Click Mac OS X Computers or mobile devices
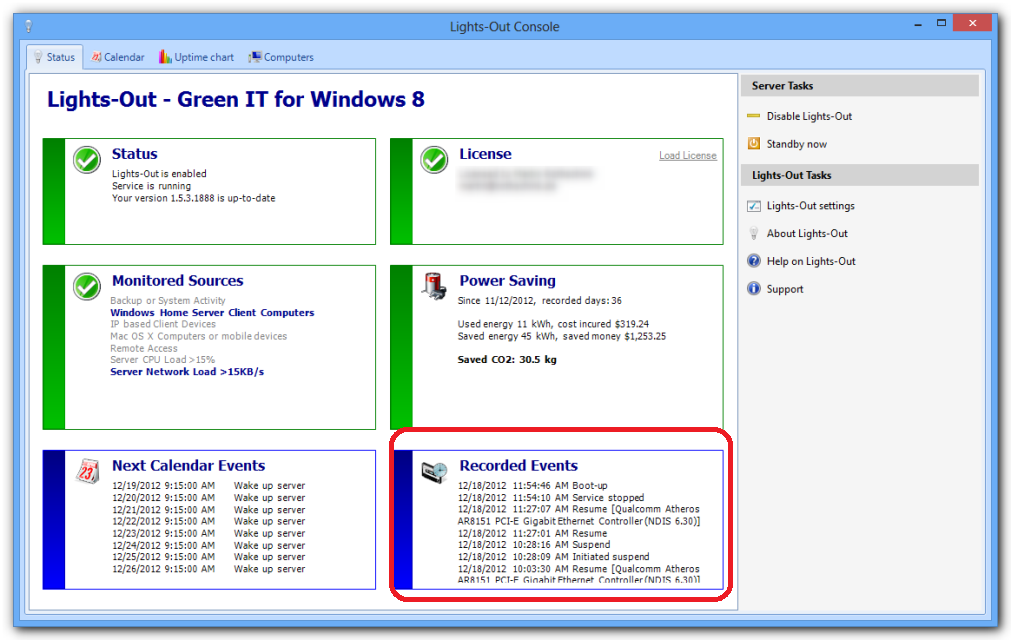This screenshot has height=640, width=1011. (199, 336)
